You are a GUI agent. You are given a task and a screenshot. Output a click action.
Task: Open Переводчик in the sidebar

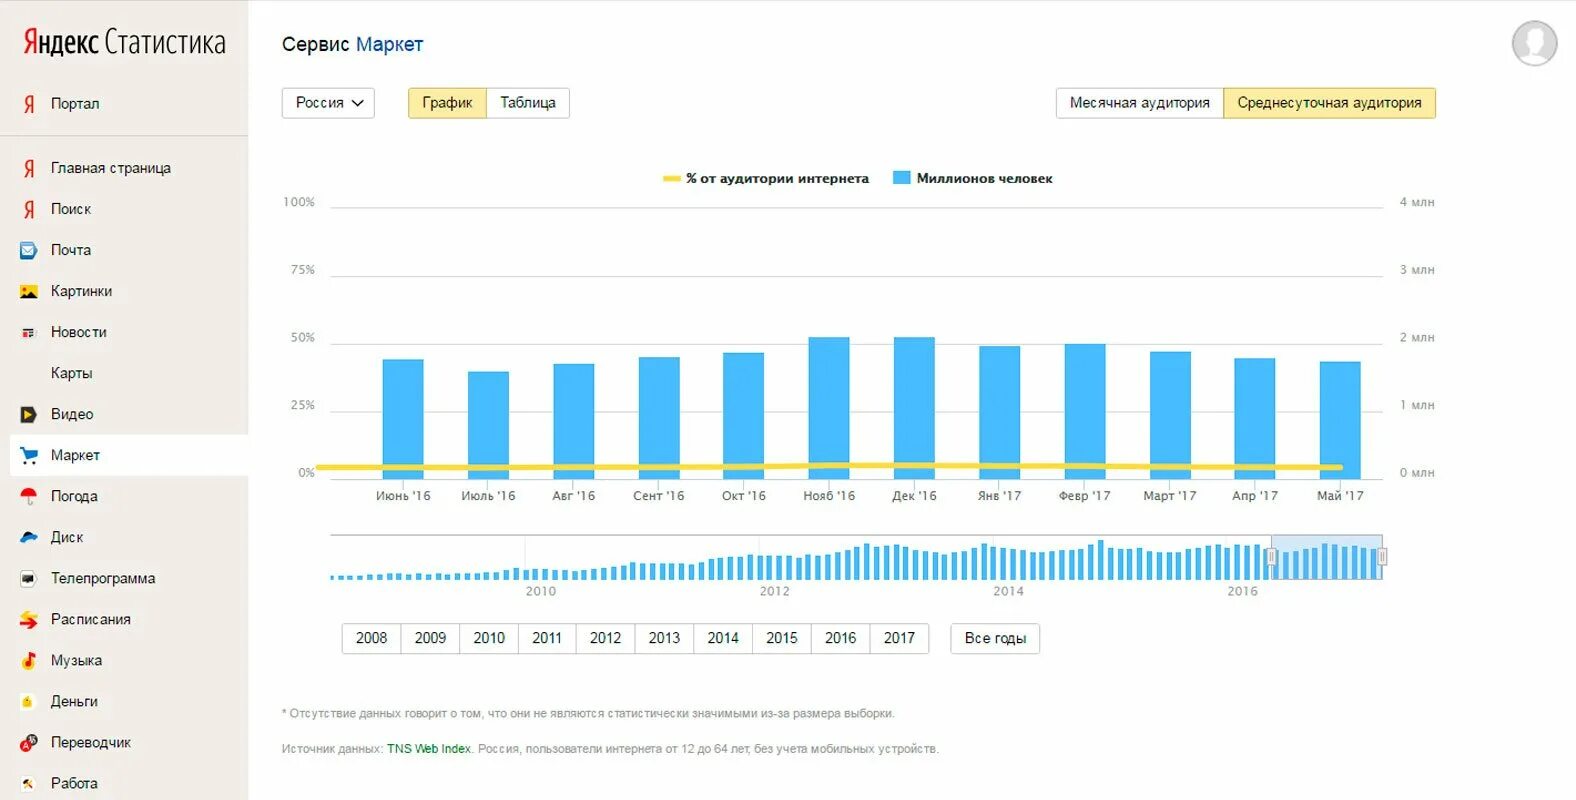(90, 743)
